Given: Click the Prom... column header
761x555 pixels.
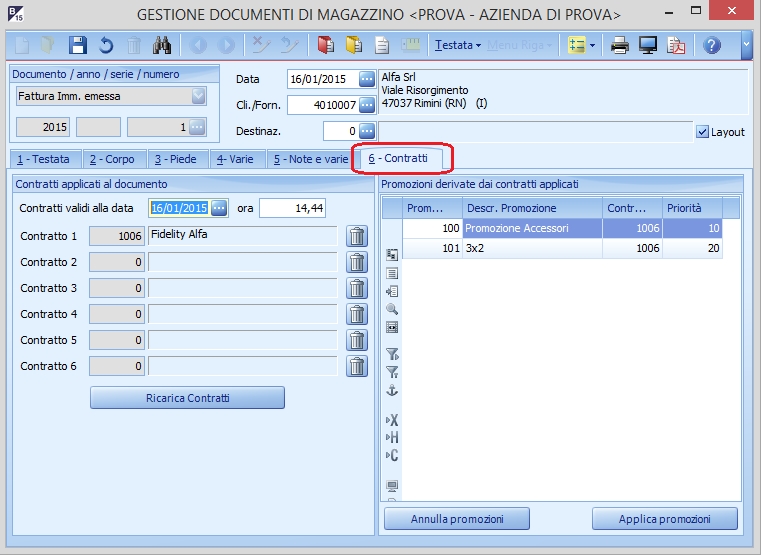Looking at the screenshot, I should pos(432,208).
